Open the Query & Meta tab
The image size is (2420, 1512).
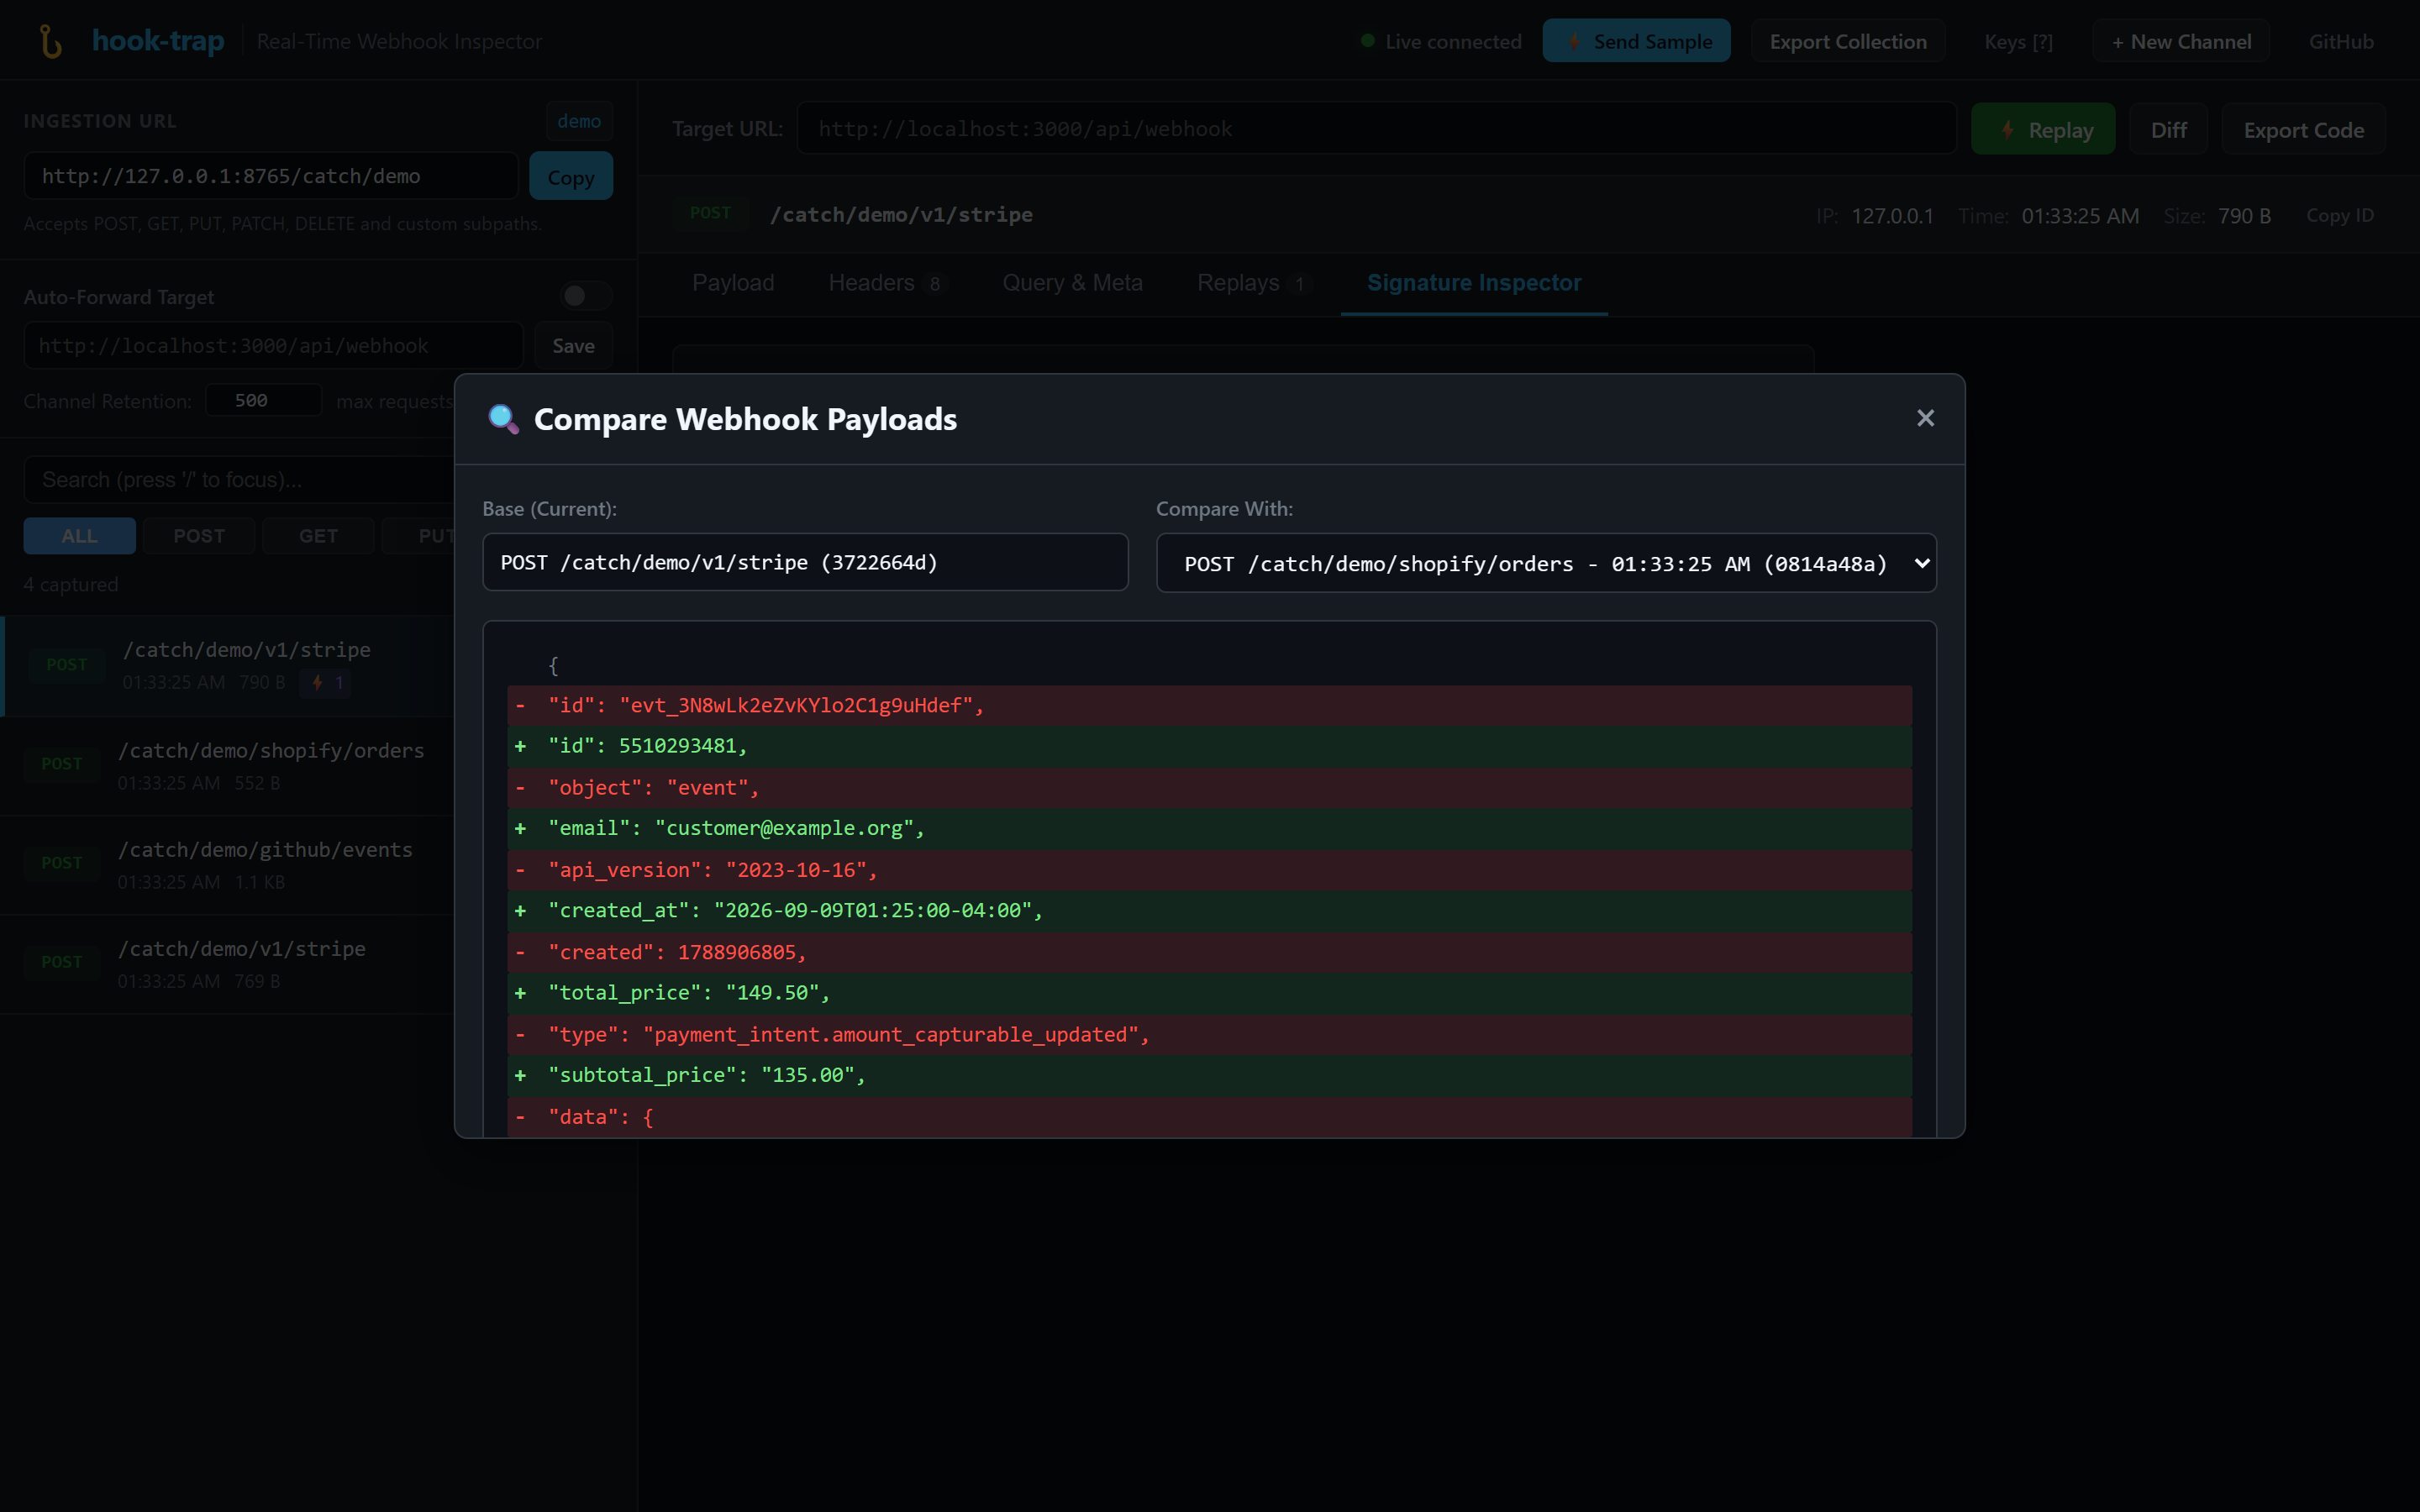(1072, 283)
